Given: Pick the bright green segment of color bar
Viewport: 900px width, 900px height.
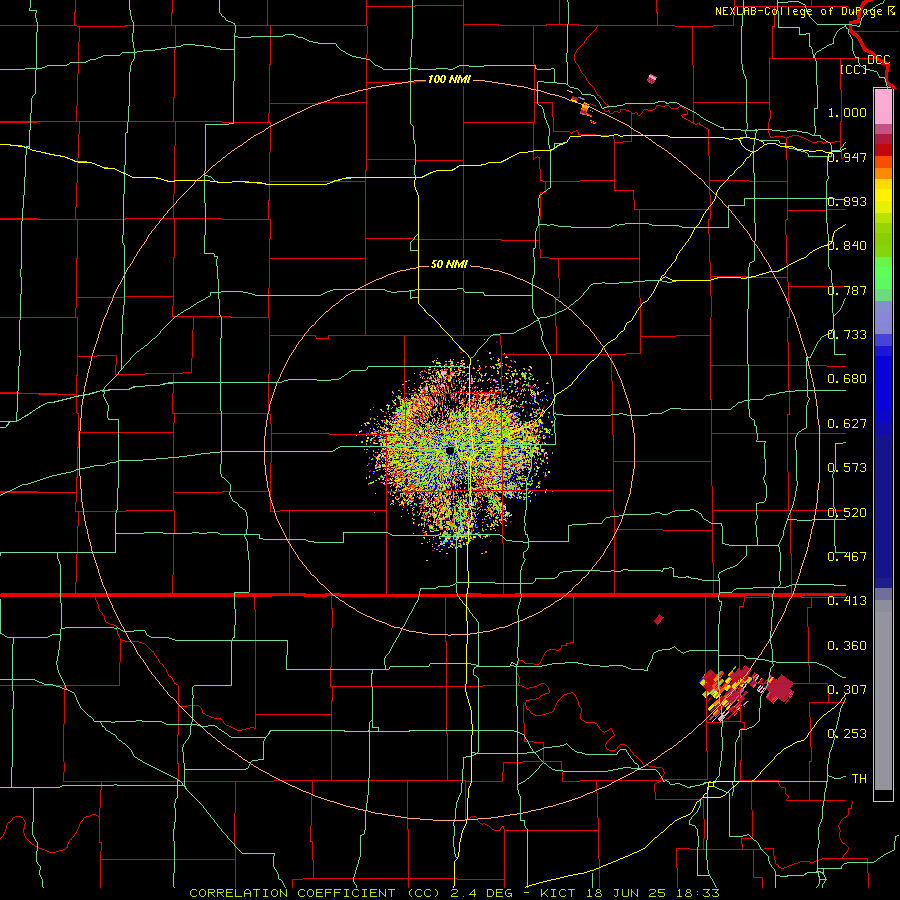Looking at the screenshot, I should (x=883, y=273).
